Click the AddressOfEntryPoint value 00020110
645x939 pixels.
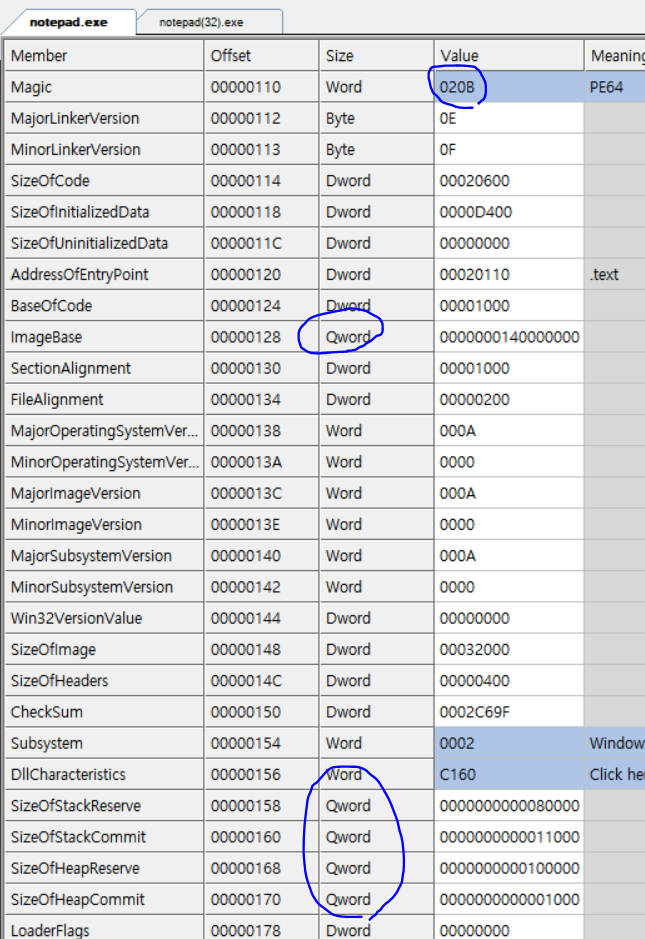click(x=509, y=274)
